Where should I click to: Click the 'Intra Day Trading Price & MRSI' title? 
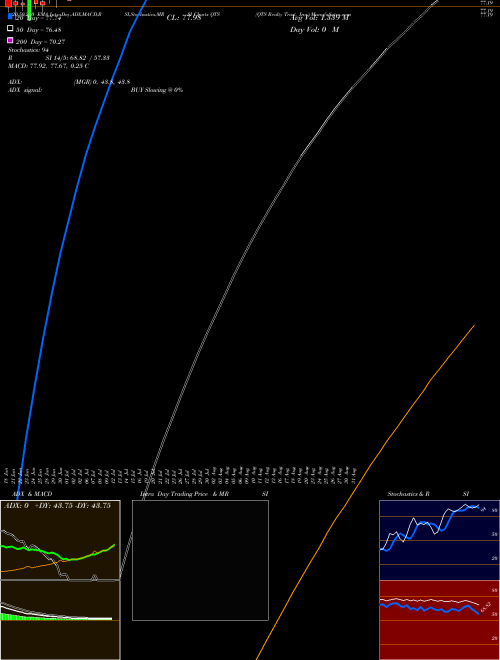(x=204, y=494)
